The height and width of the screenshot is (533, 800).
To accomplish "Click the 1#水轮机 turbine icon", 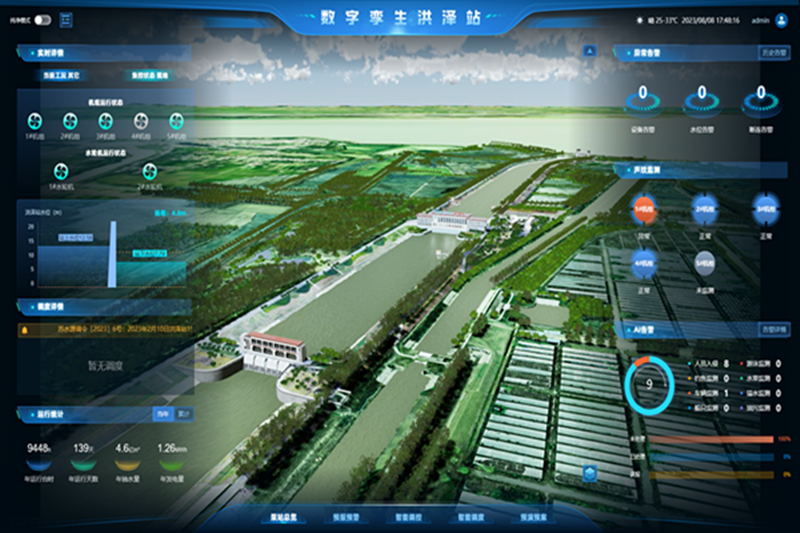I will pyautogui.click(x=60, y=171).
